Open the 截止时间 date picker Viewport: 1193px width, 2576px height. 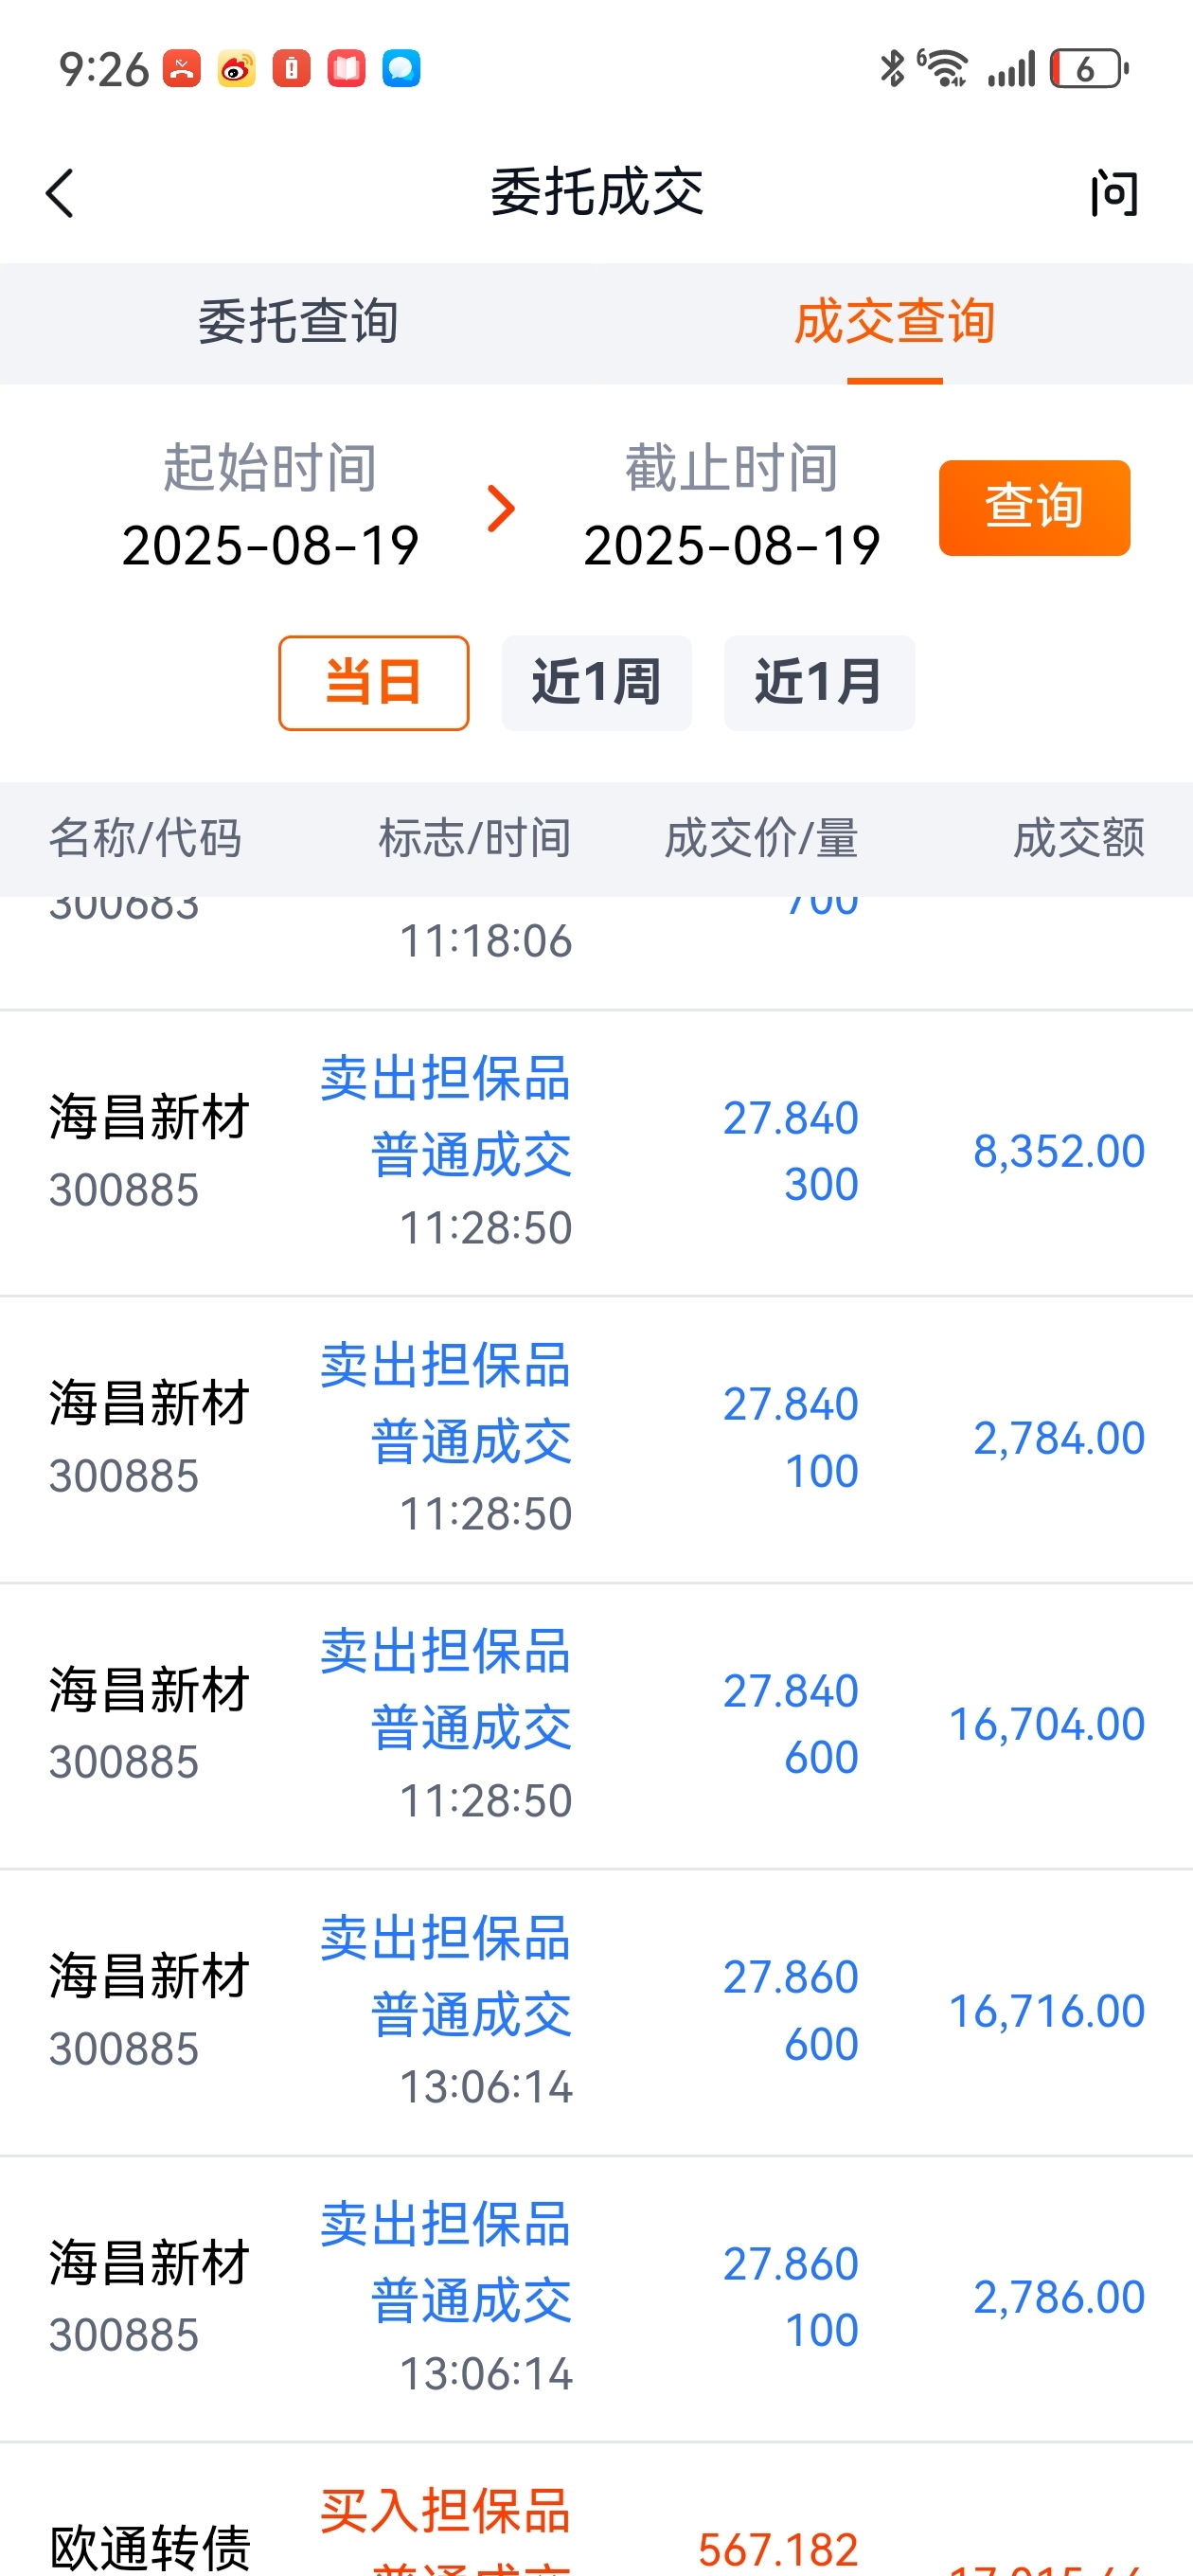coord(732,507)
